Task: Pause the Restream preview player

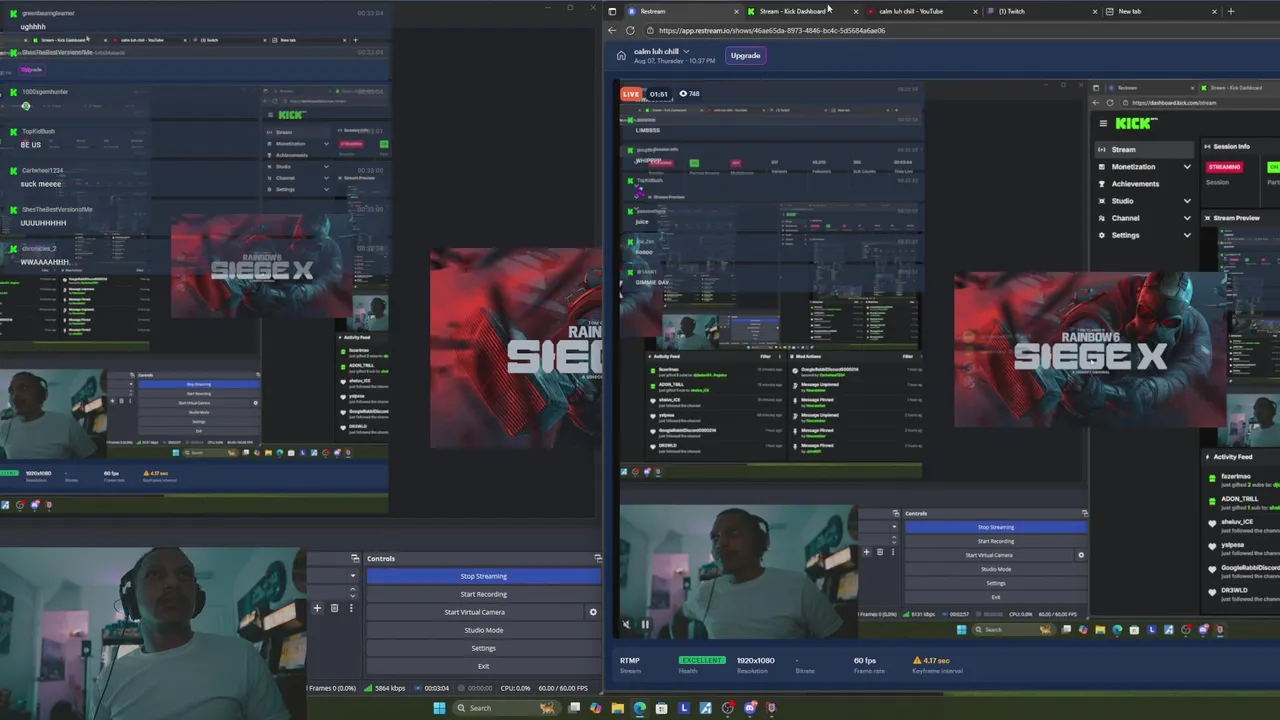Action: click(x=645, y=624)
